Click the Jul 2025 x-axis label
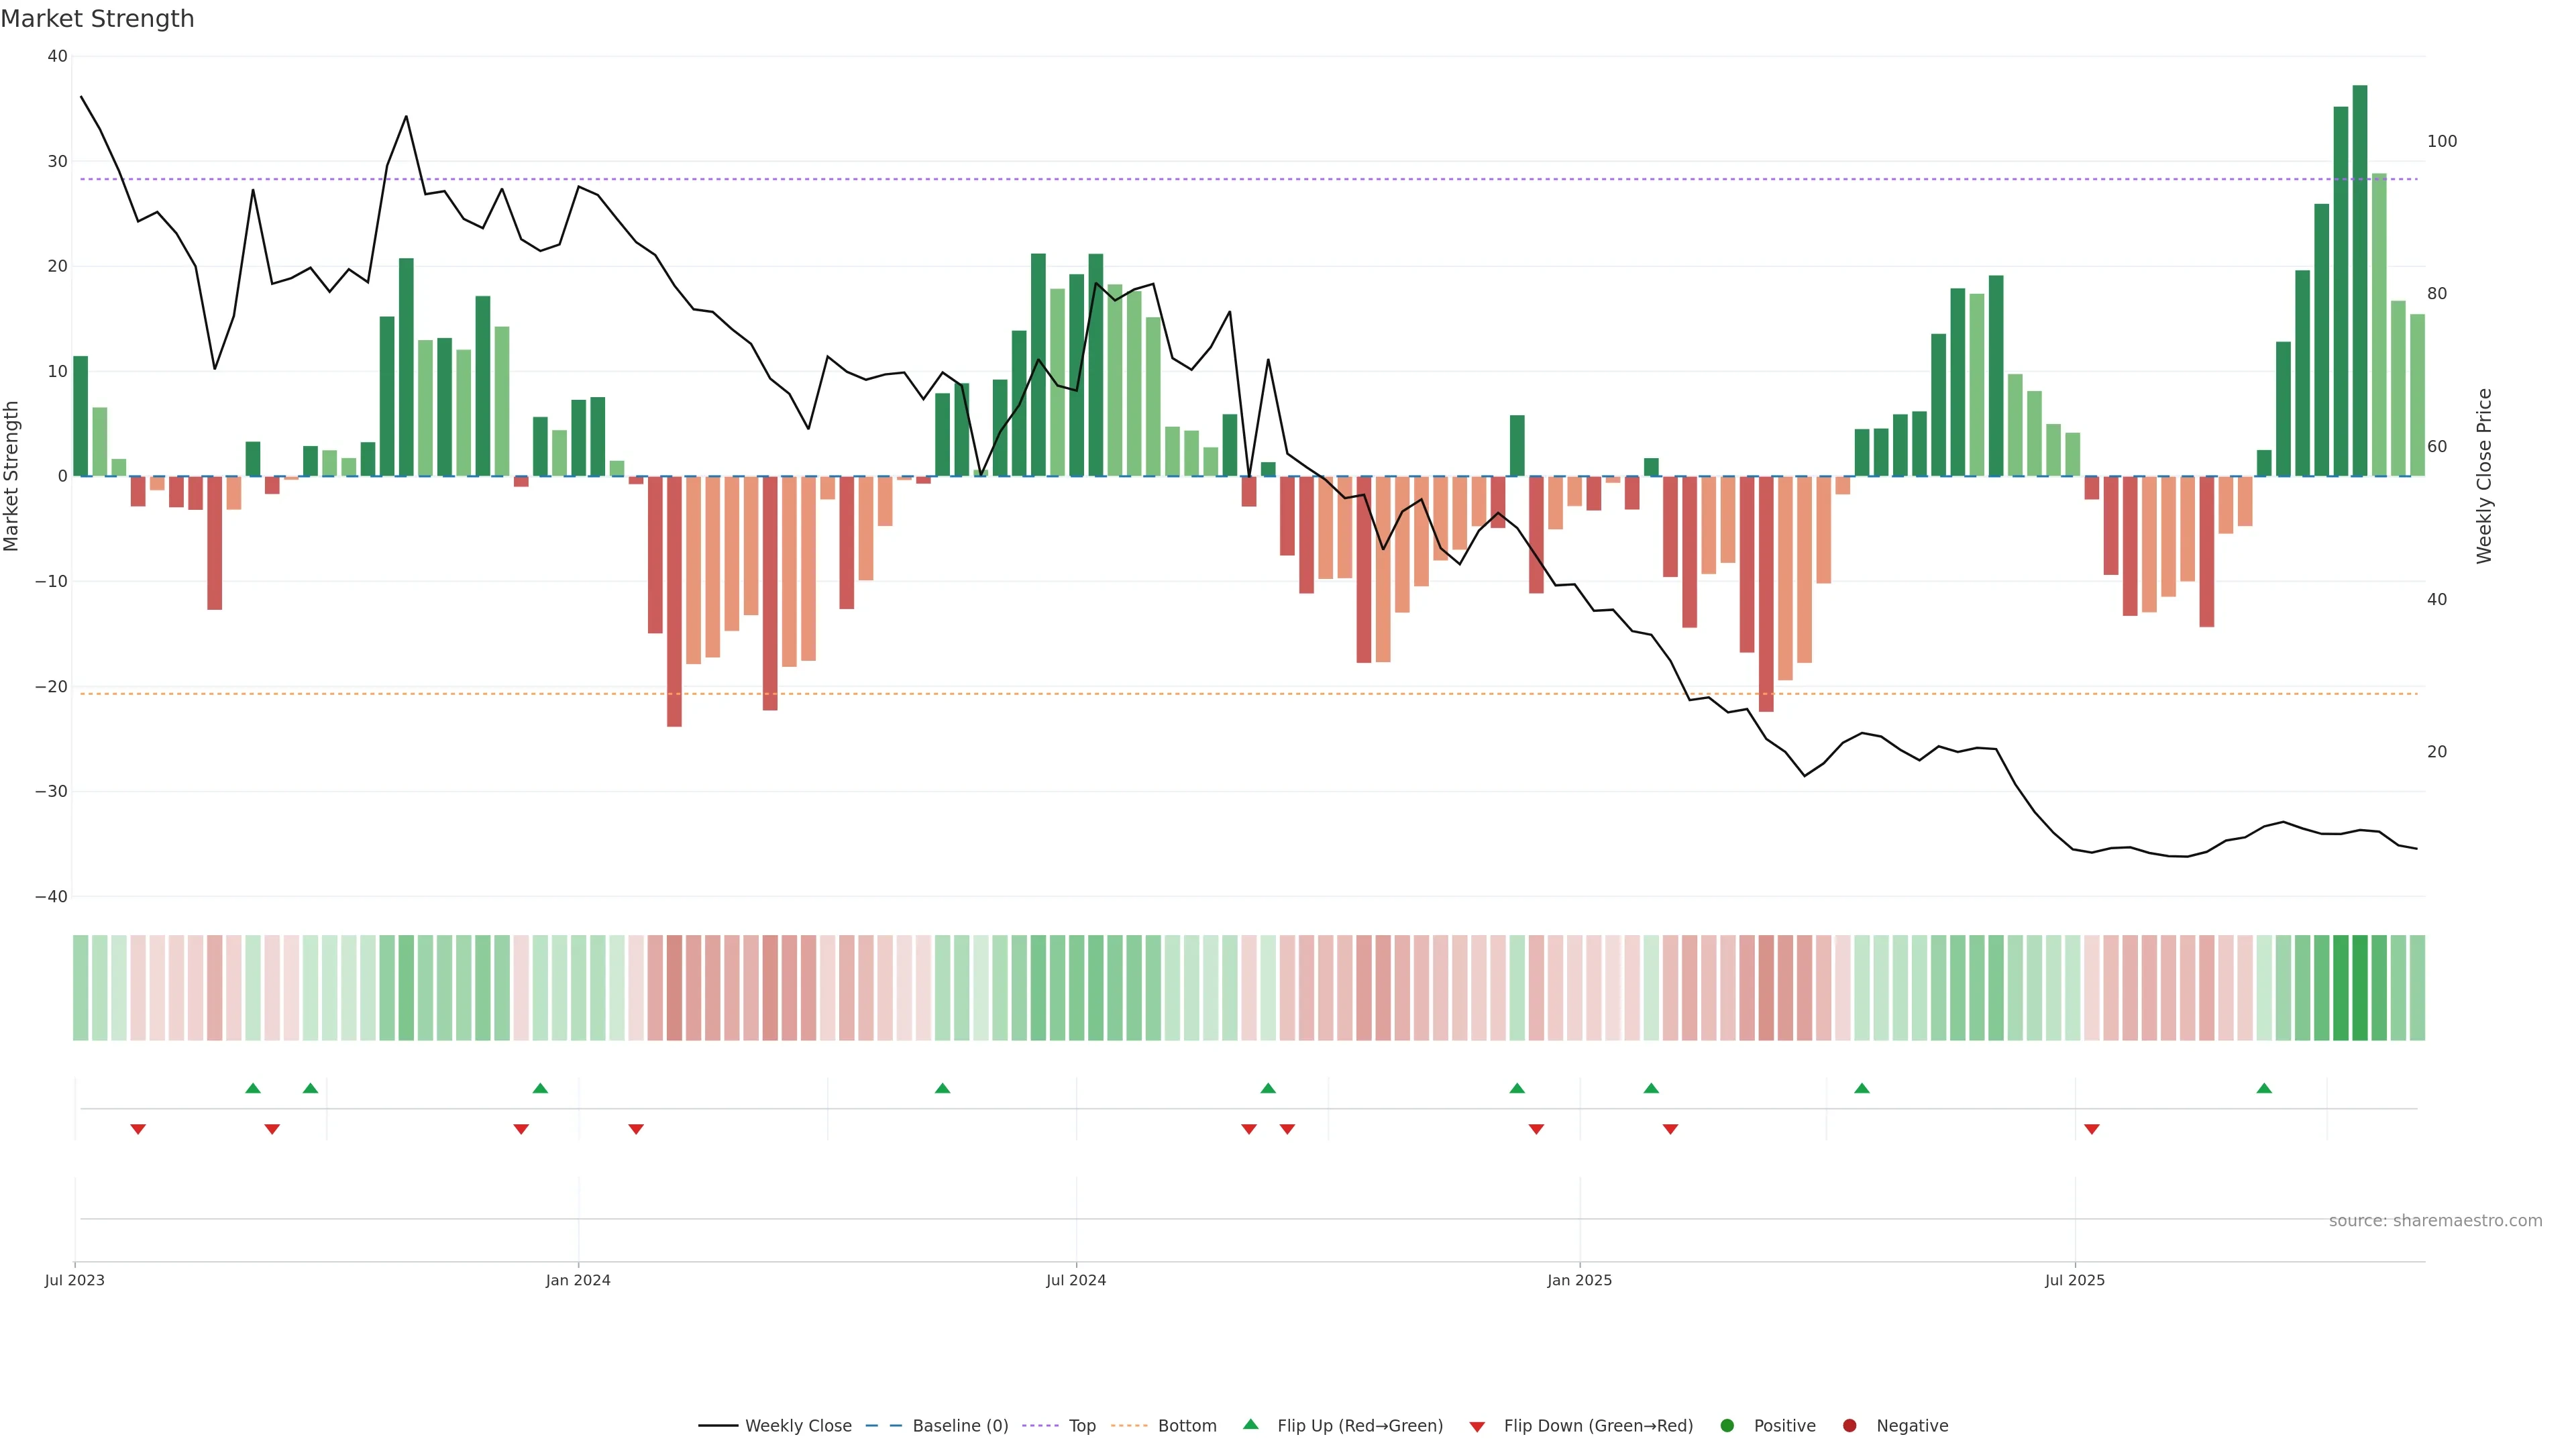Image resolution: width=2576 pixels, height=1449 pixels. 2074,1280
